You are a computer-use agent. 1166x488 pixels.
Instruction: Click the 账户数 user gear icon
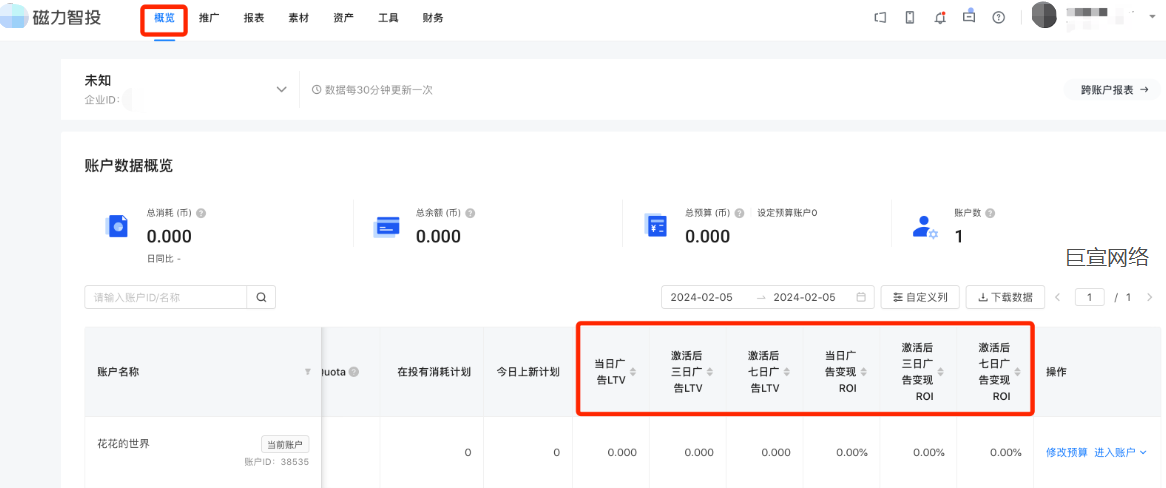[925, 226]
